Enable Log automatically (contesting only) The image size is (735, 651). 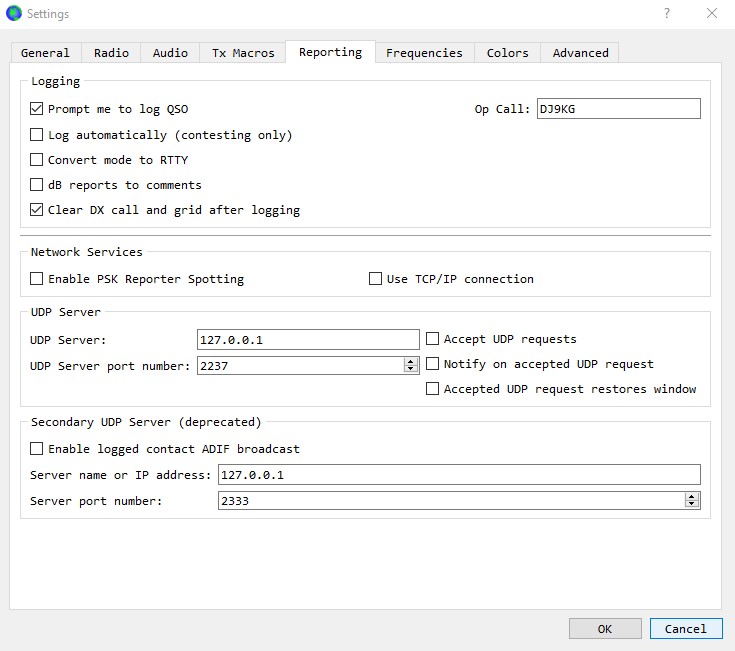[x=37, y=135]
